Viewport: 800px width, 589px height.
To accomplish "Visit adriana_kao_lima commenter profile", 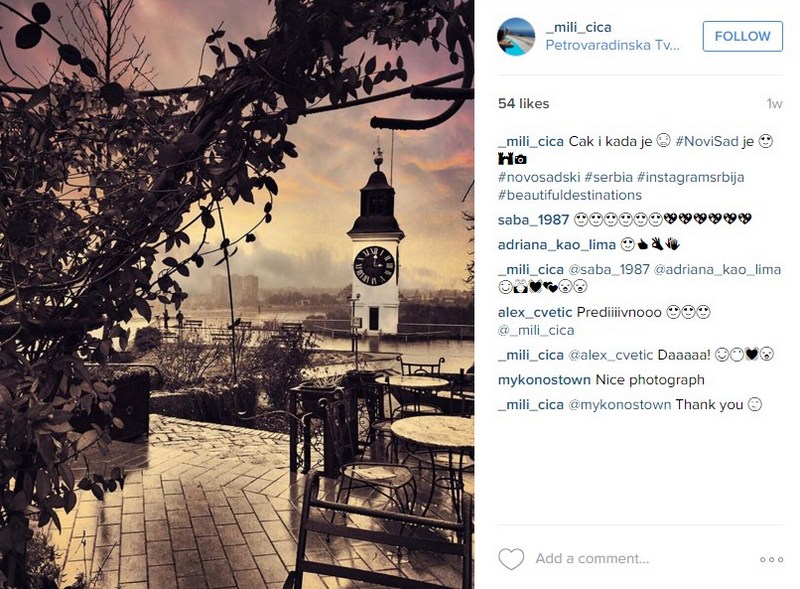I will point(557,244).
